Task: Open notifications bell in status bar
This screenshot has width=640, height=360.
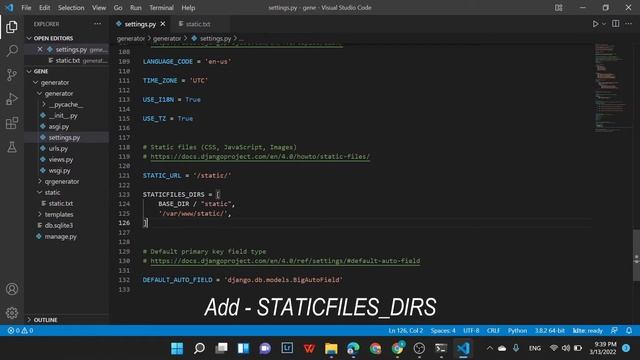Action: pyautogui.click(x=629, y=330)
